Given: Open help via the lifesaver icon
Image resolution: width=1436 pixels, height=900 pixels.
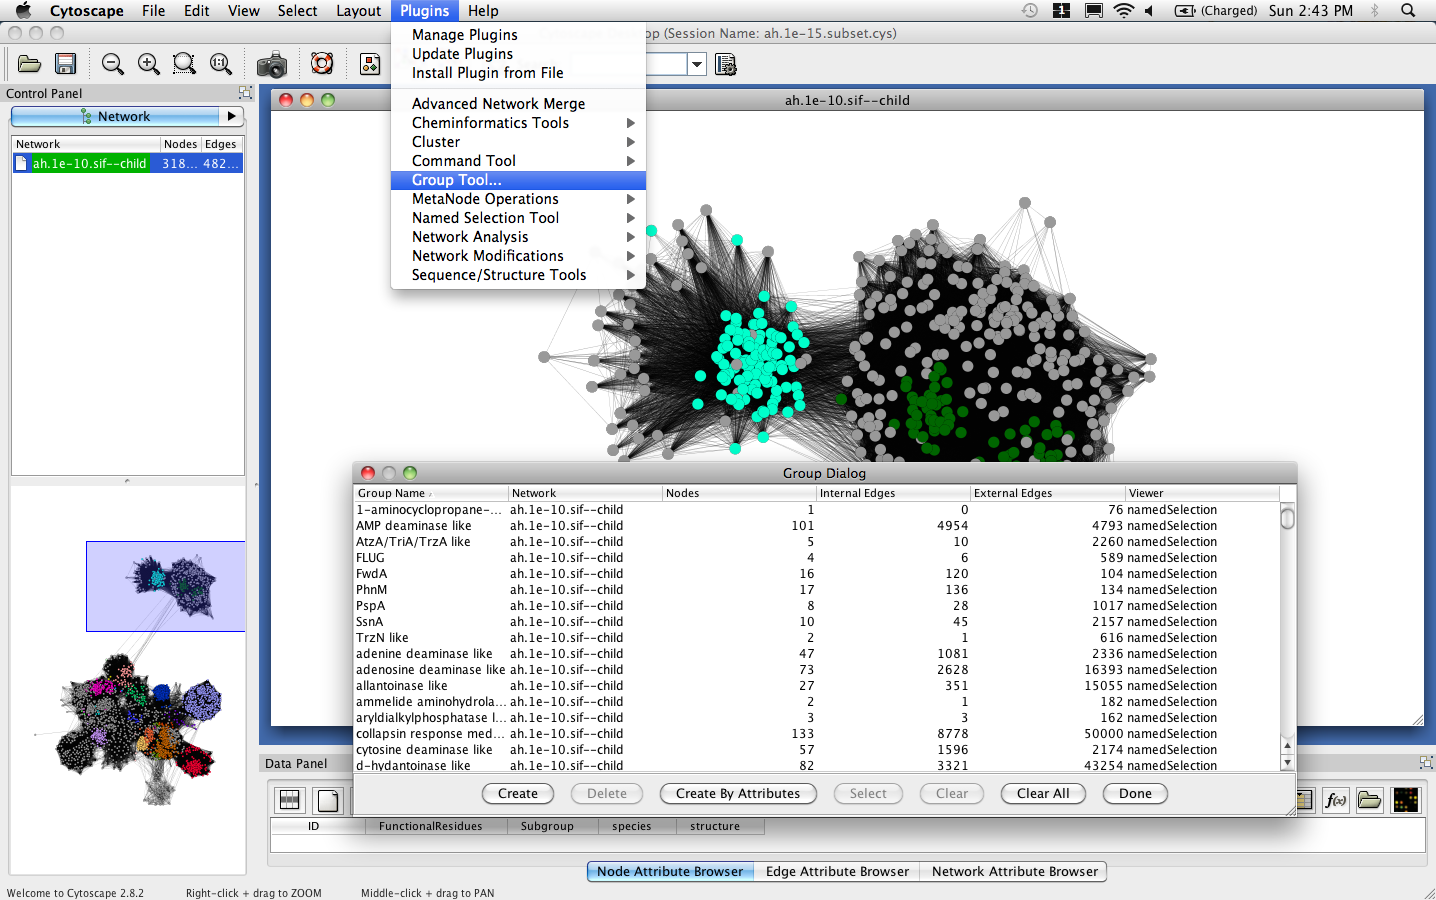Looking at the screenshot, I should [322, 65].
